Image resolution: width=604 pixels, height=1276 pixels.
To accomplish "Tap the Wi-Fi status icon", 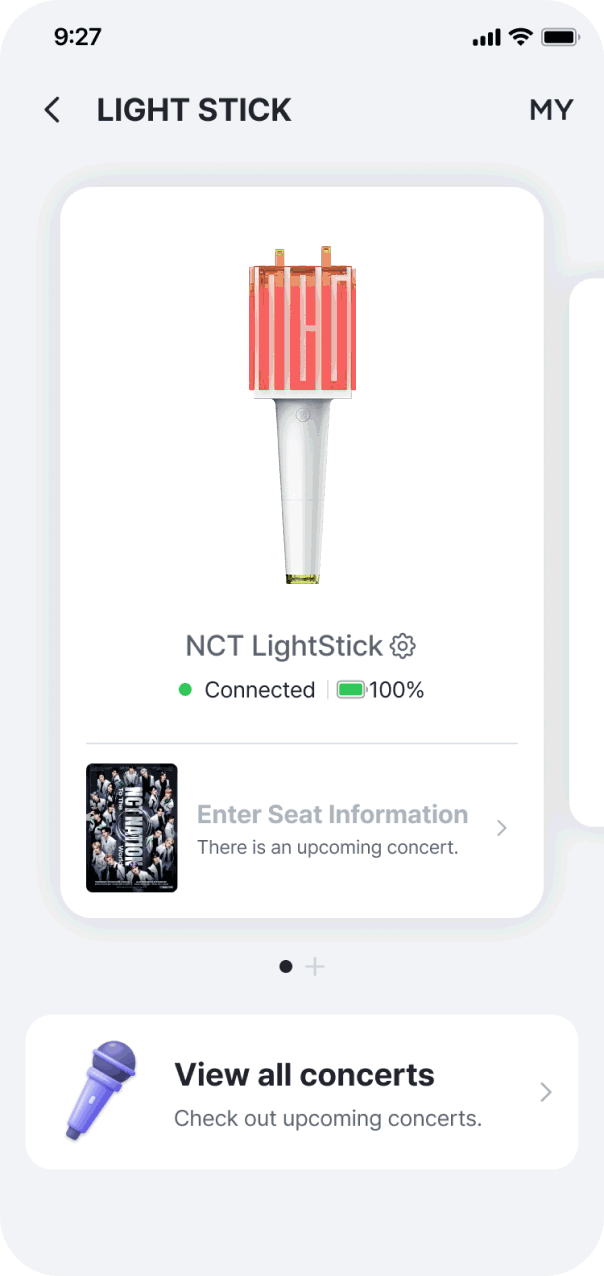I will pos(520,37).
